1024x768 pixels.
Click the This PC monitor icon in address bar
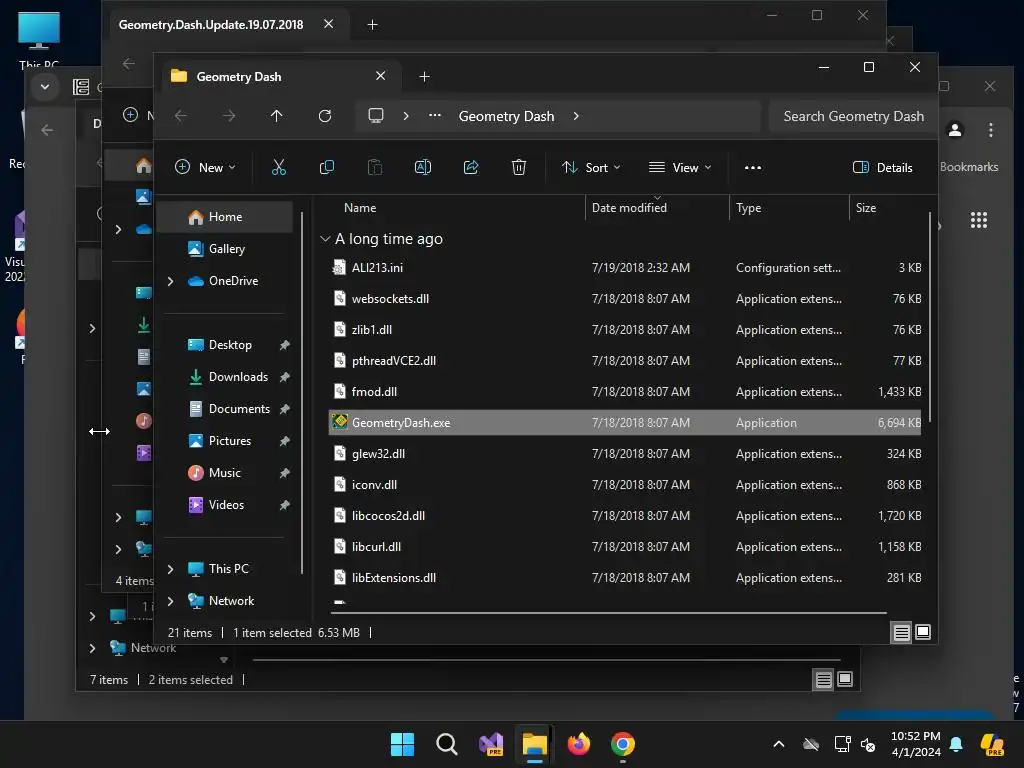[376, 116]
